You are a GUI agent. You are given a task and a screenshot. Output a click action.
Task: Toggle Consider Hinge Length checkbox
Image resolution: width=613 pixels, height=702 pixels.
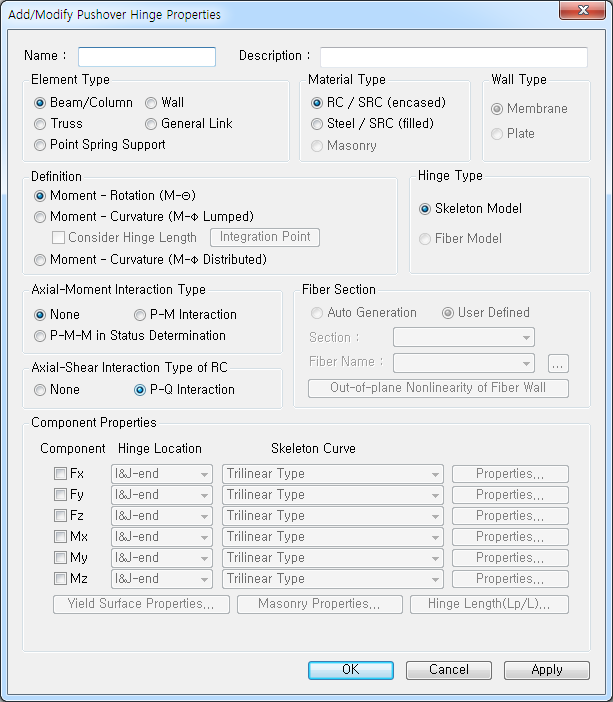click(x=58, y=237)
